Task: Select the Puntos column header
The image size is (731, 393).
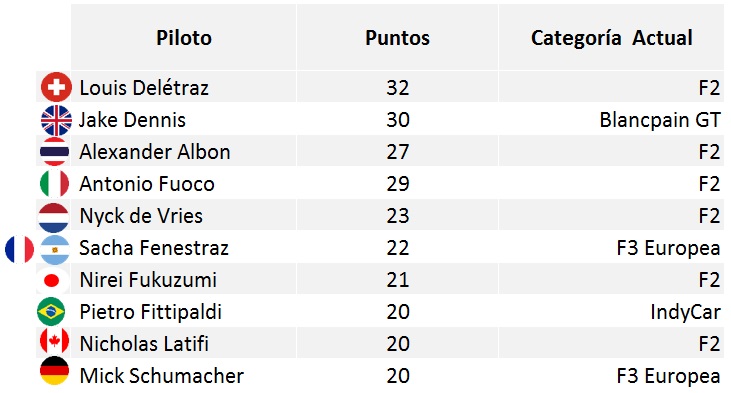Action: tap(397, 37)
